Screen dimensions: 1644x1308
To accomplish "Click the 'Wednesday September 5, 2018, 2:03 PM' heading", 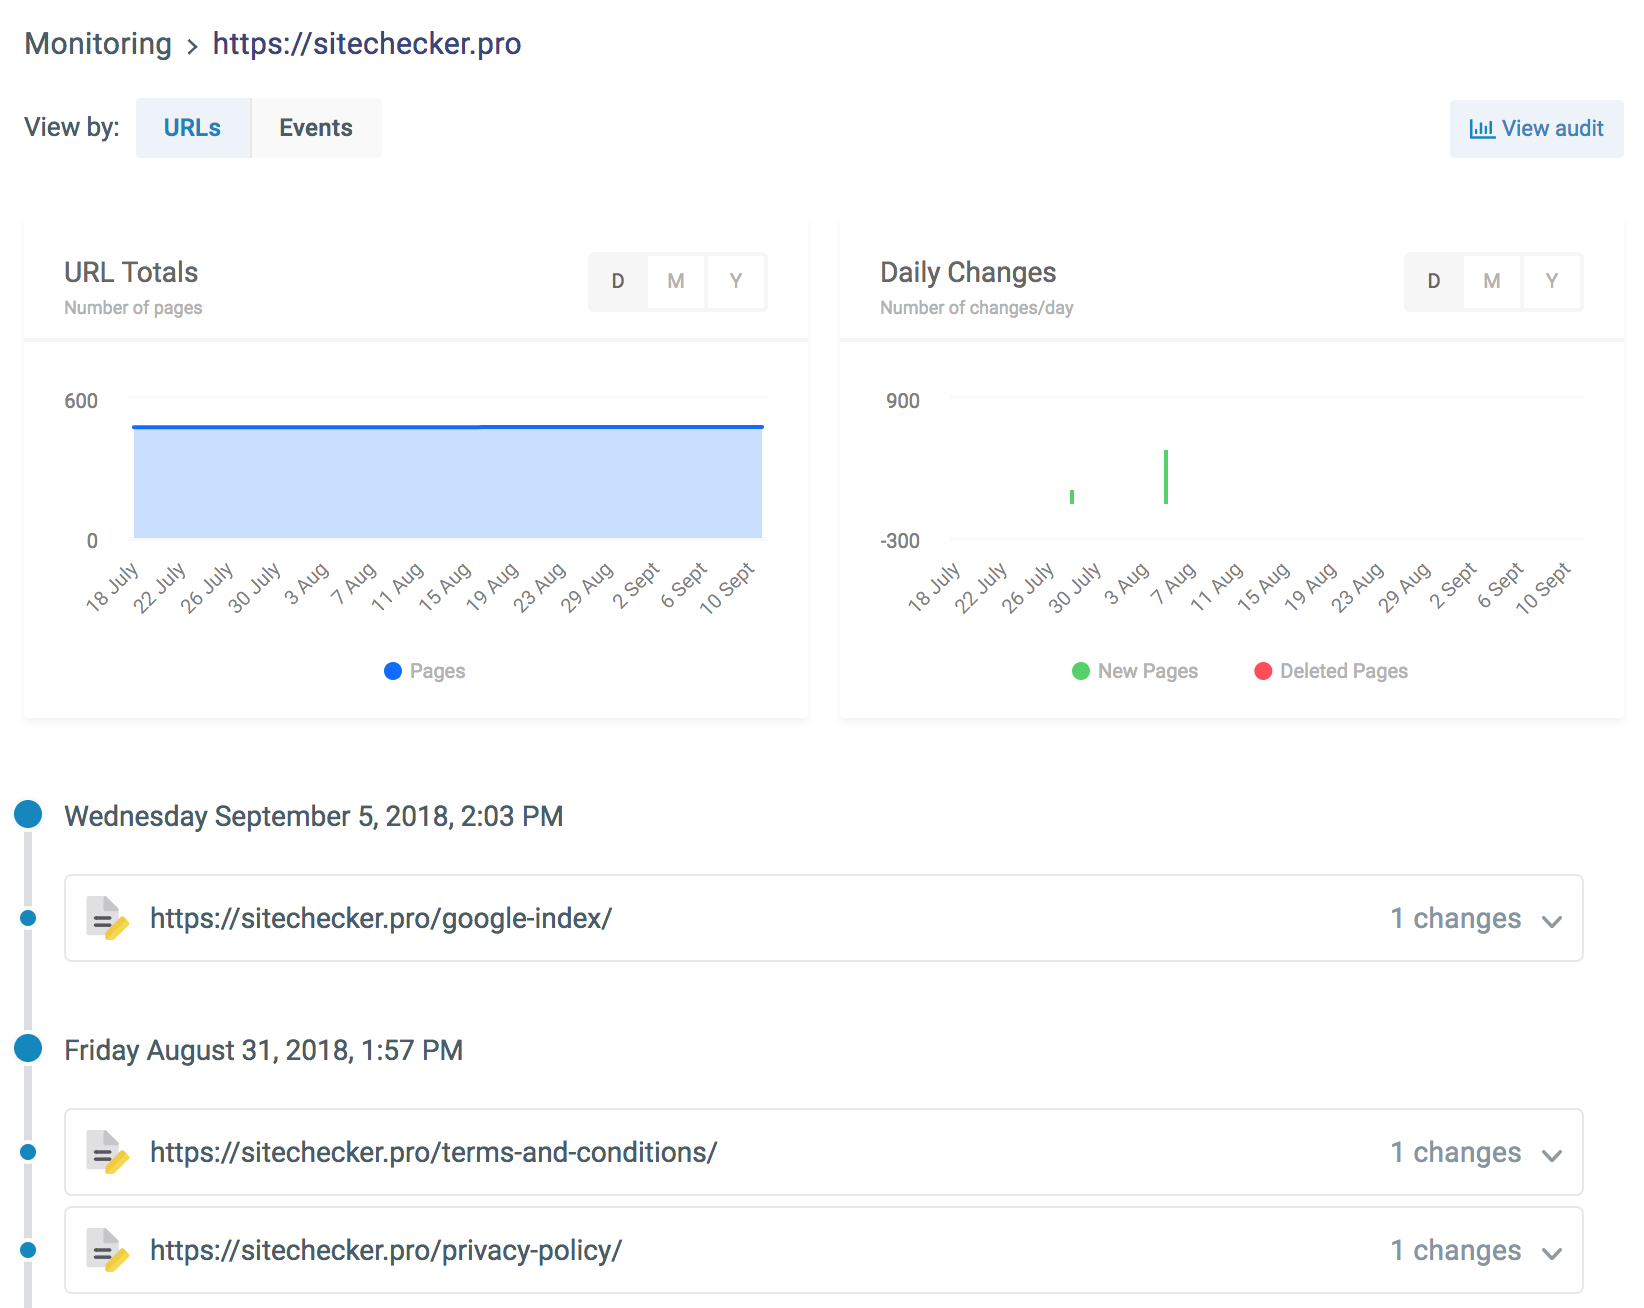I will tap(314, 816).
